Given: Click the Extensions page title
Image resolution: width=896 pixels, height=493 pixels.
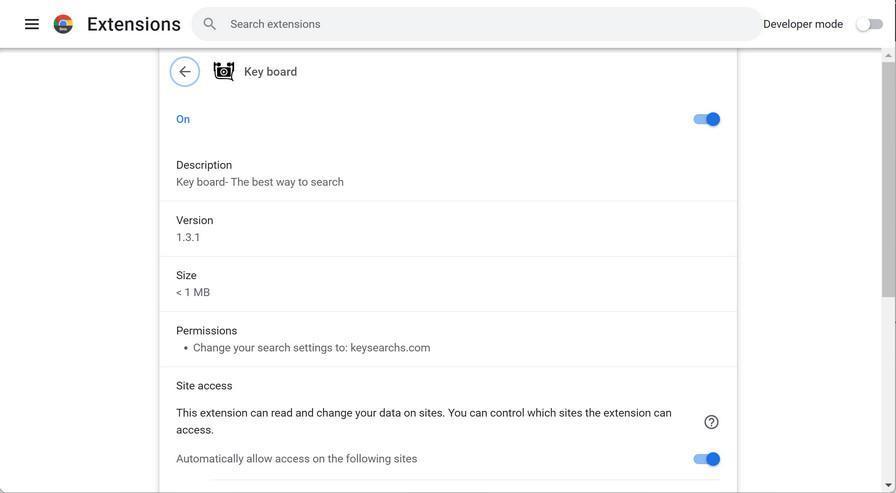Looking at the screenshot, I should [x=134, y=24].
